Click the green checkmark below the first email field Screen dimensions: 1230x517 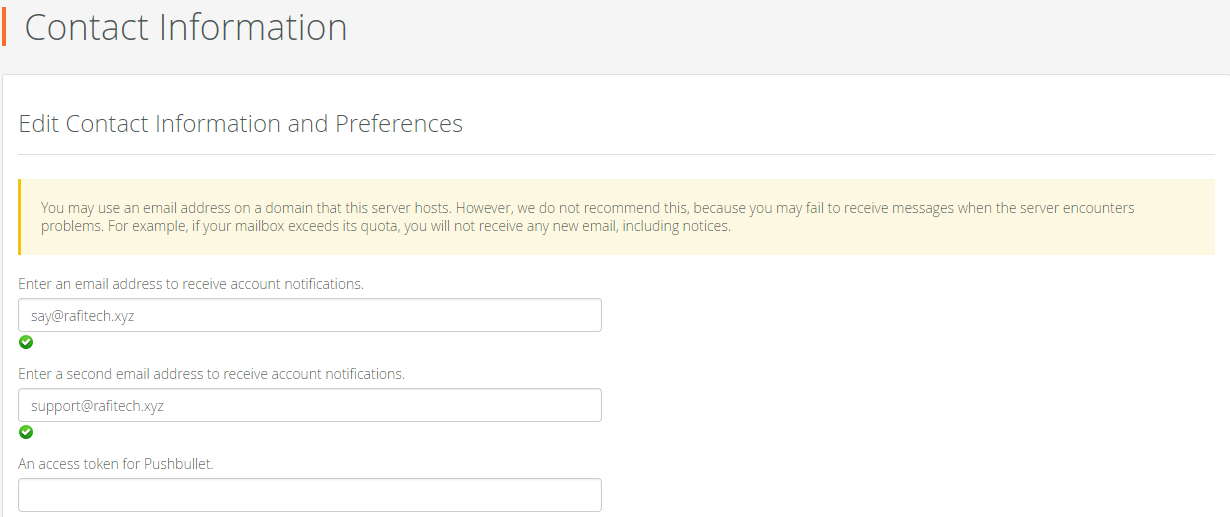pos(26,342)
